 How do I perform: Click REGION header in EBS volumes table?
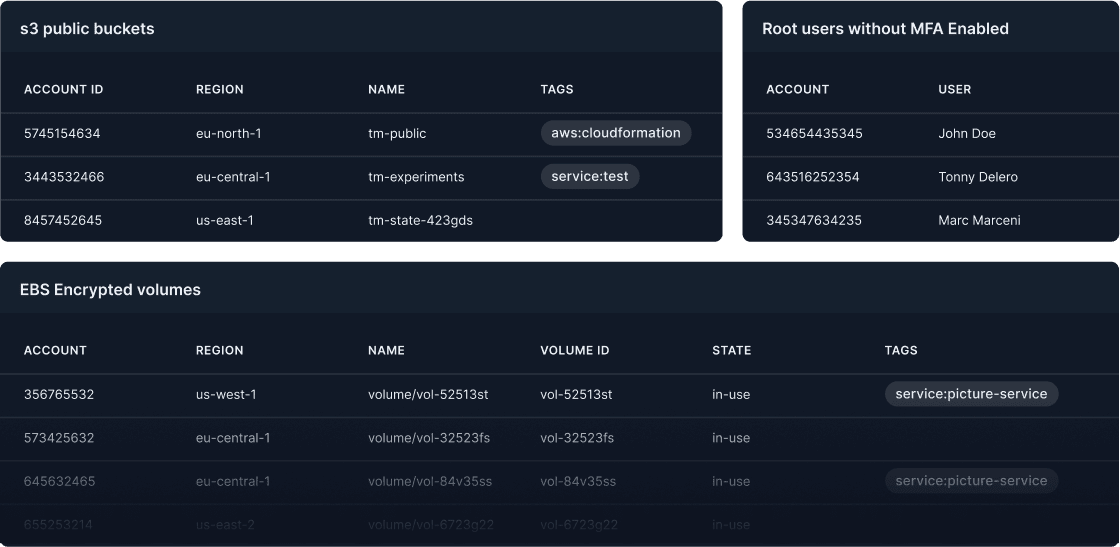pyautogui.click(x=220, y=351)
